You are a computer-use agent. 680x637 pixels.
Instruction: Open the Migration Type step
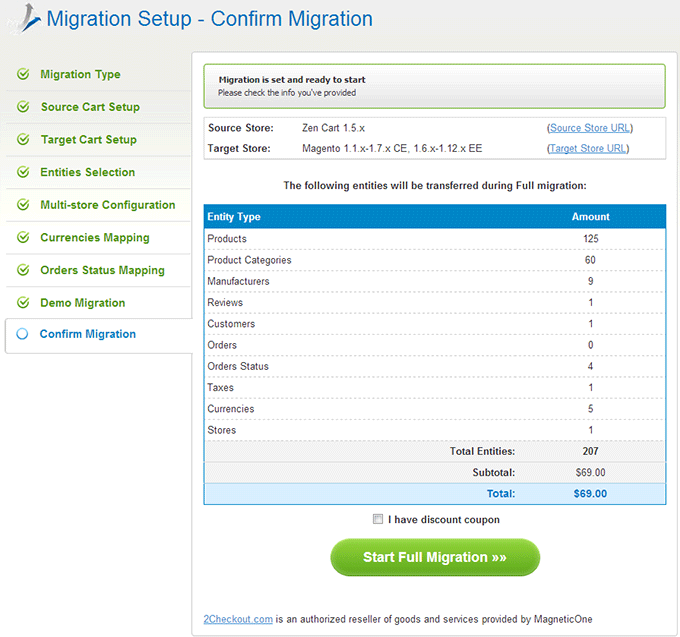pos(80,75)
